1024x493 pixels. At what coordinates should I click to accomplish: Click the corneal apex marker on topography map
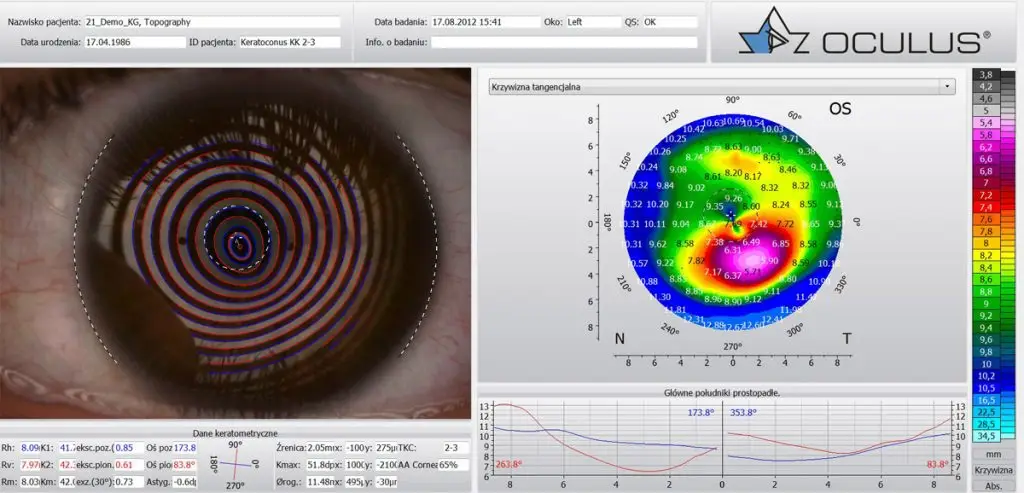click(732, 214)
